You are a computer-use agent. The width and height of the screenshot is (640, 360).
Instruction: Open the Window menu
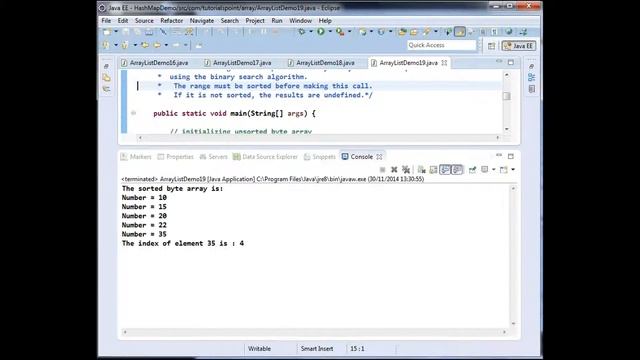(300, 20)
